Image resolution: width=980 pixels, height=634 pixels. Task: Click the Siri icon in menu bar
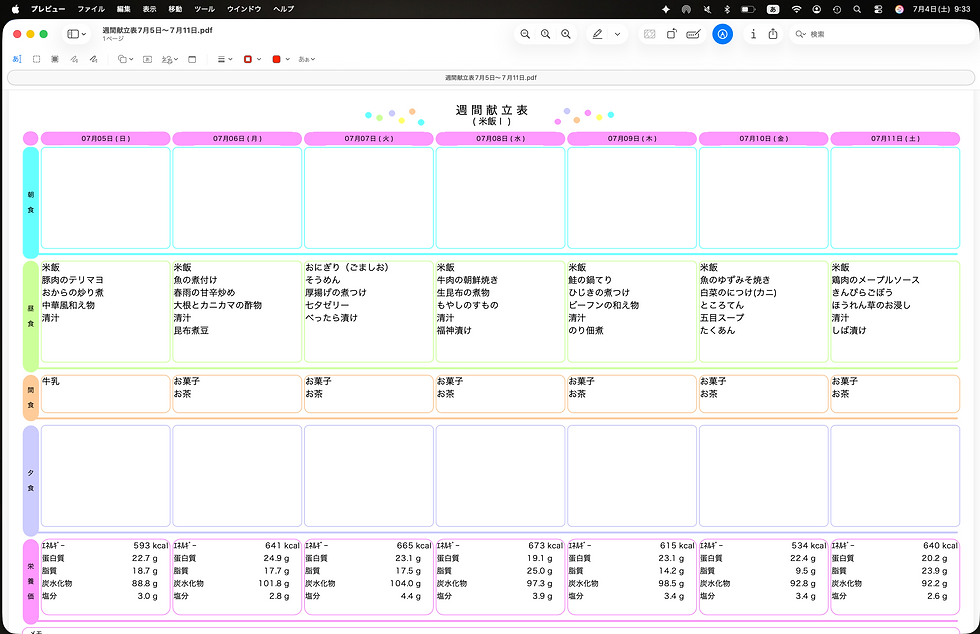[899, 9]
